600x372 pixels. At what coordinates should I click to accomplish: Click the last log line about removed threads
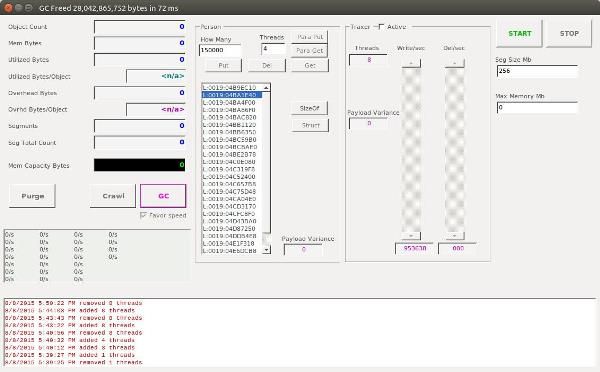[73, 362]
